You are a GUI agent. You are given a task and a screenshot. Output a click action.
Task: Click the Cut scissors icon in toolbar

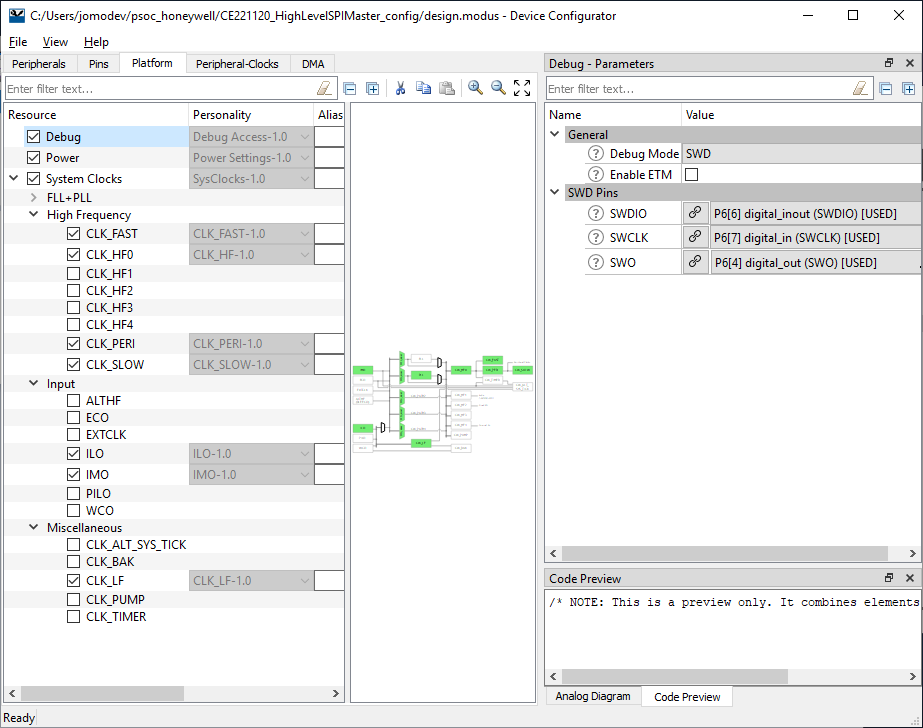400,88
